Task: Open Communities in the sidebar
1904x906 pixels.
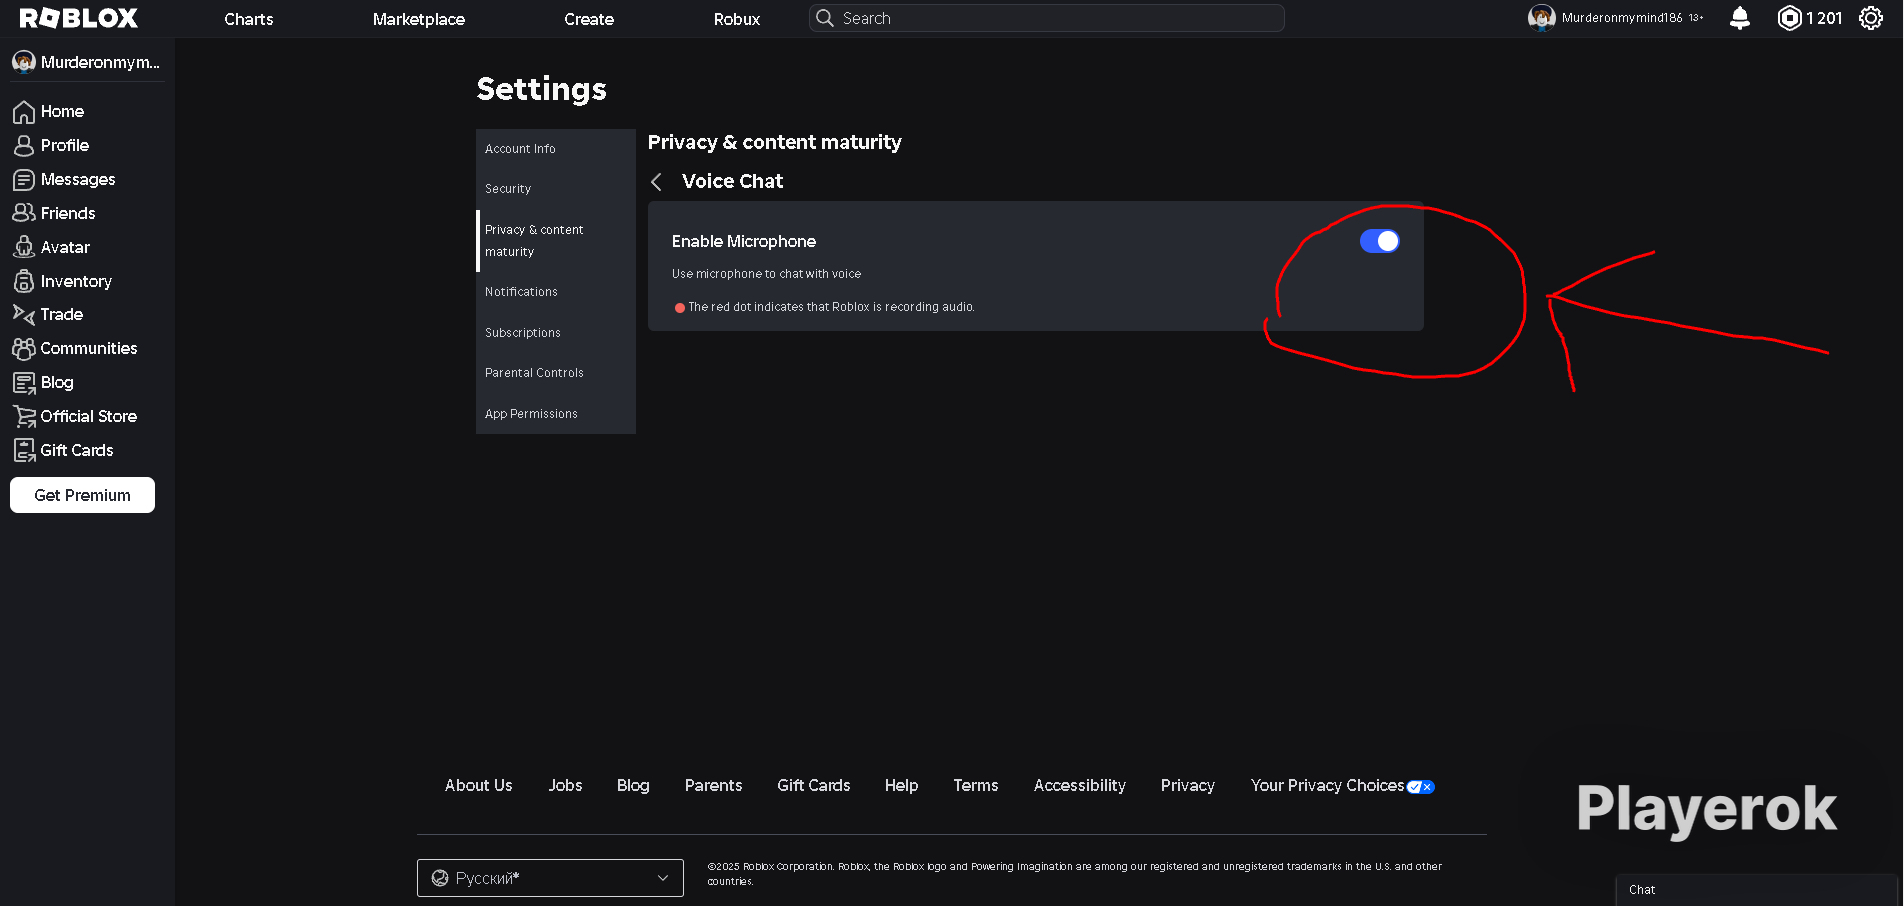Action: (89, 348)
